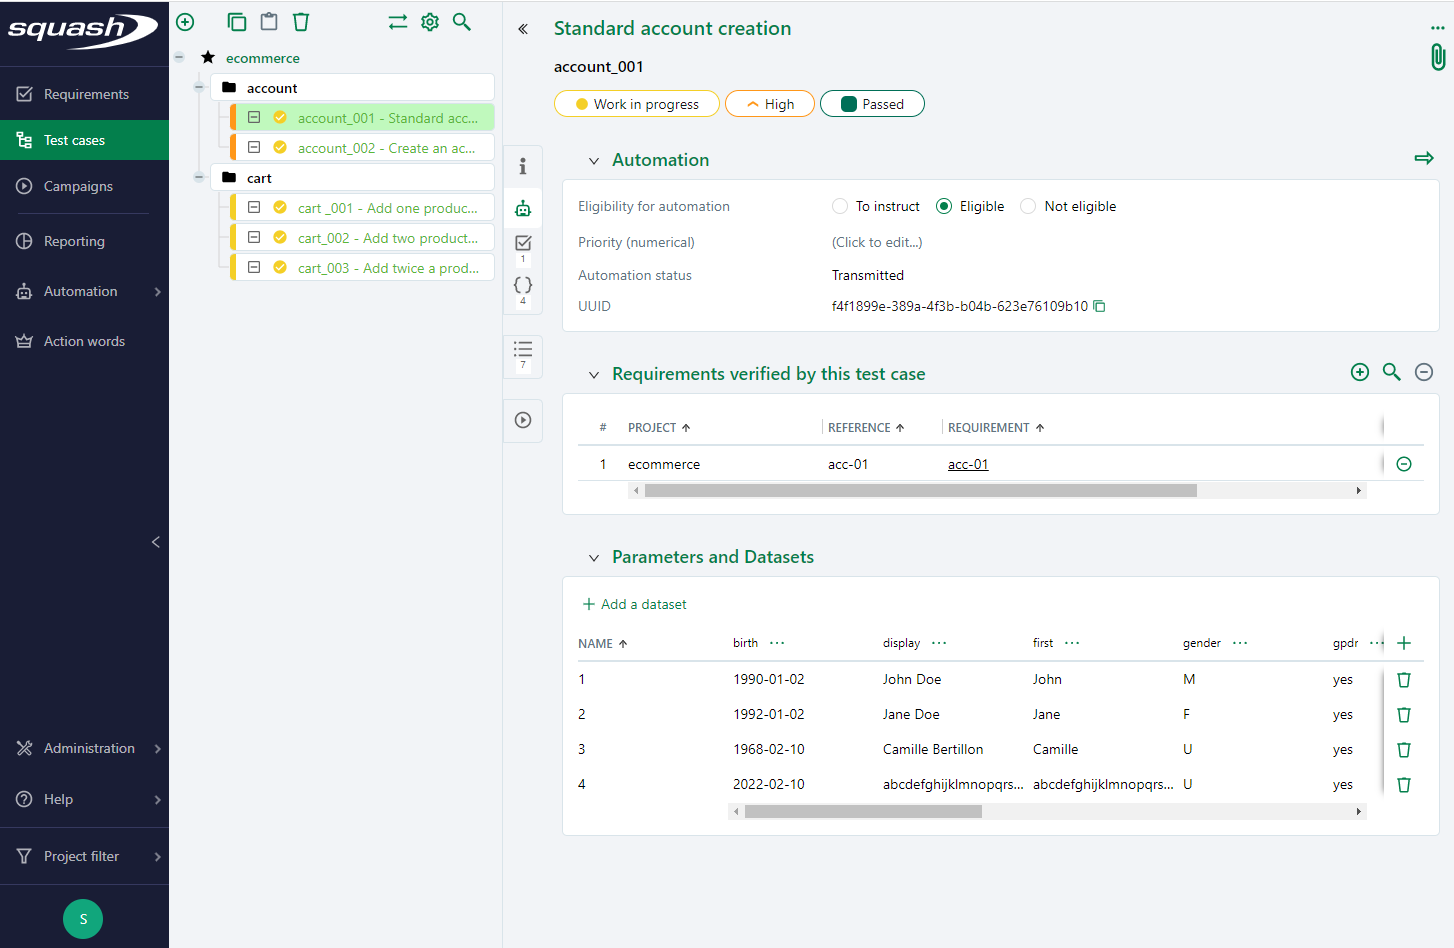This screenshot has width=1454, height=948.
Task: Open the acc-01 requirement link
Action: 967,464
